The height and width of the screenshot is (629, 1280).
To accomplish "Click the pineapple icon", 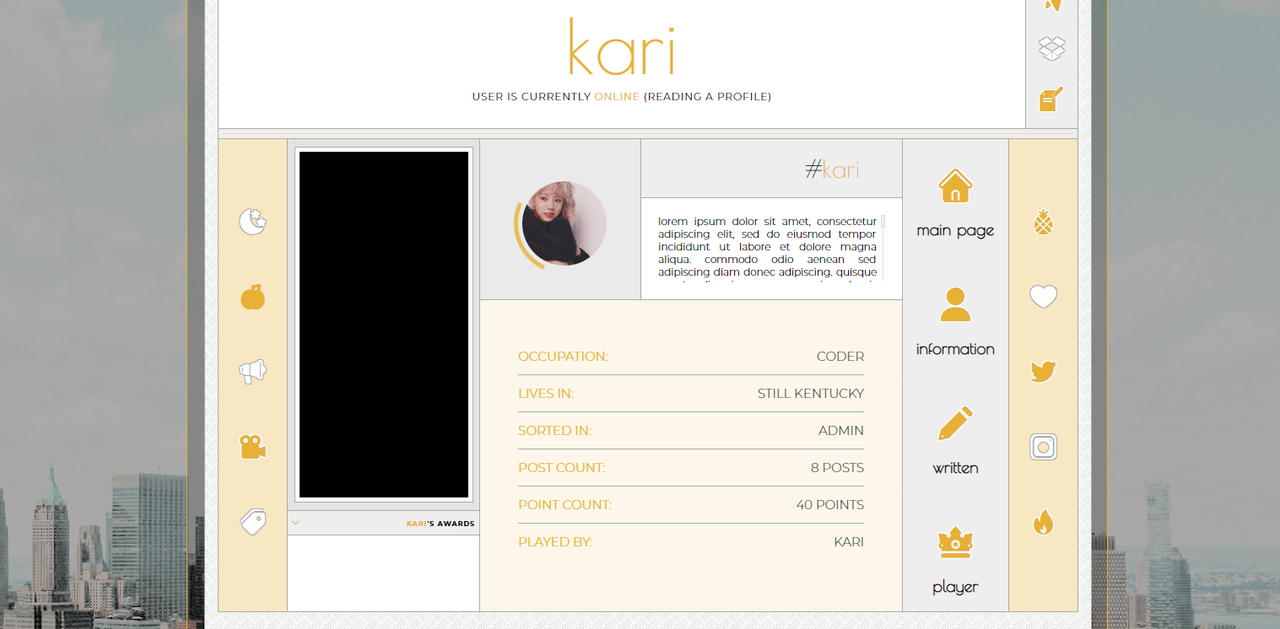I will 1043,222.
